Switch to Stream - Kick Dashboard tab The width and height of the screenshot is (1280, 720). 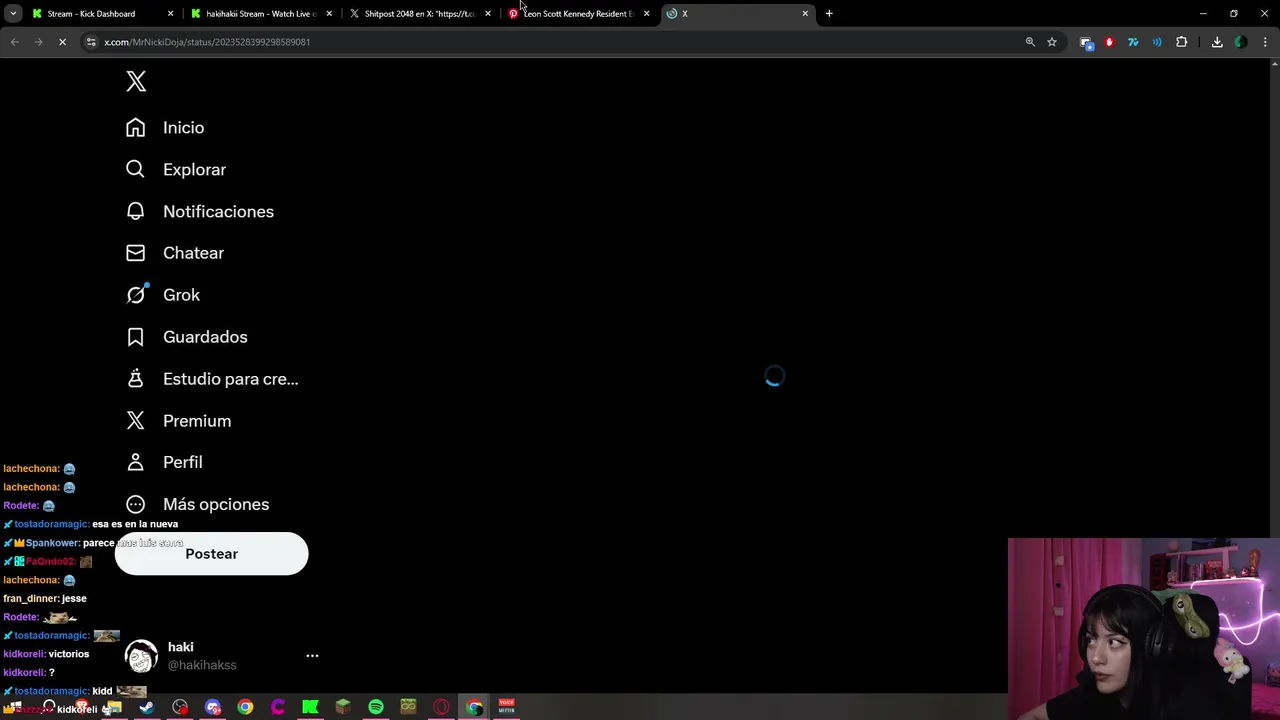click(x=100, y=14)
